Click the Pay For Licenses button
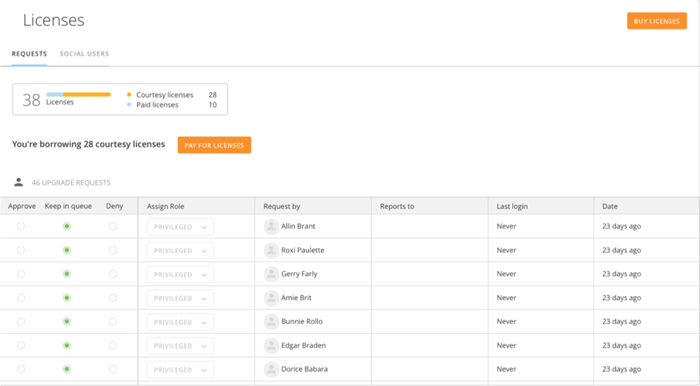This screenshot has height=386, width=700. pyautogui.click(x=214, y=145)
